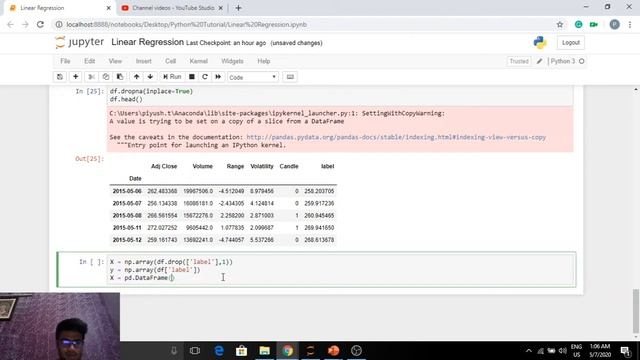Click the green camera extension icon
The image size is (640, 360).
click(594, 24)
